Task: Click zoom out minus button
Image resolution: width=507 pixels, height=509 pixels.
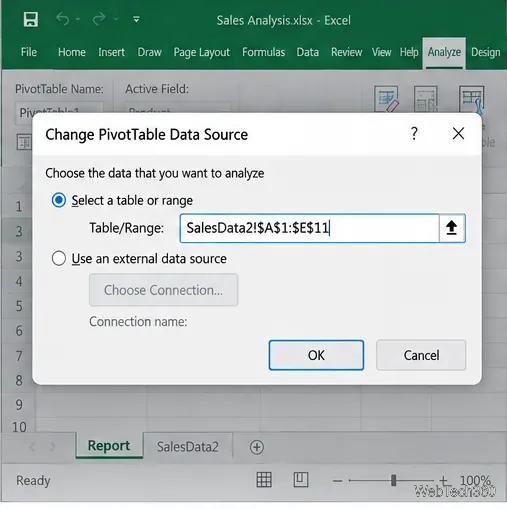Action: (x=337, y=481)
